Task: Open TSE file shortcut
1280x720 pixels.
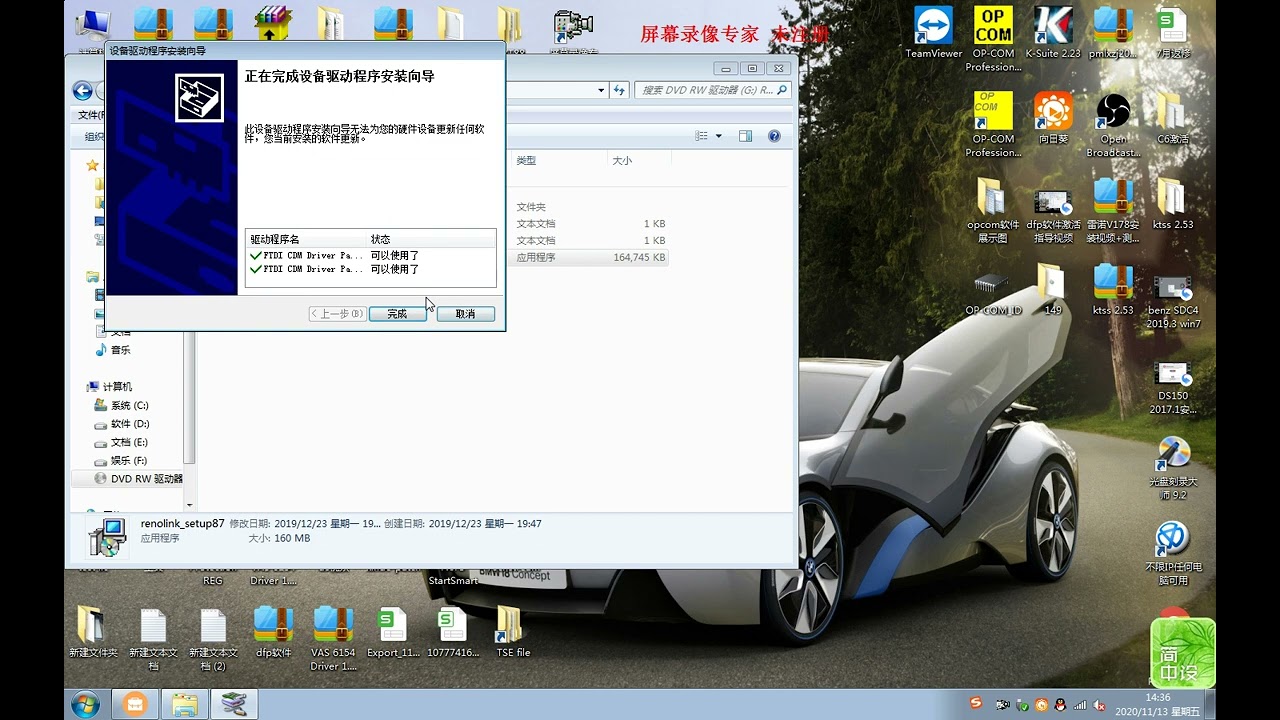Action: tap(512, 632)
